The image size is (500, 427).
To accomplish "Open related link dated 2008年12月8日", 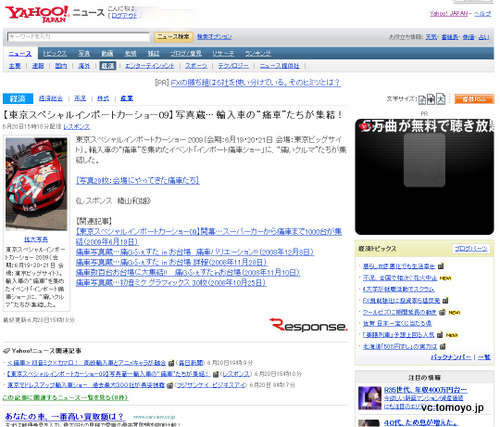I will tap(195, 252).
